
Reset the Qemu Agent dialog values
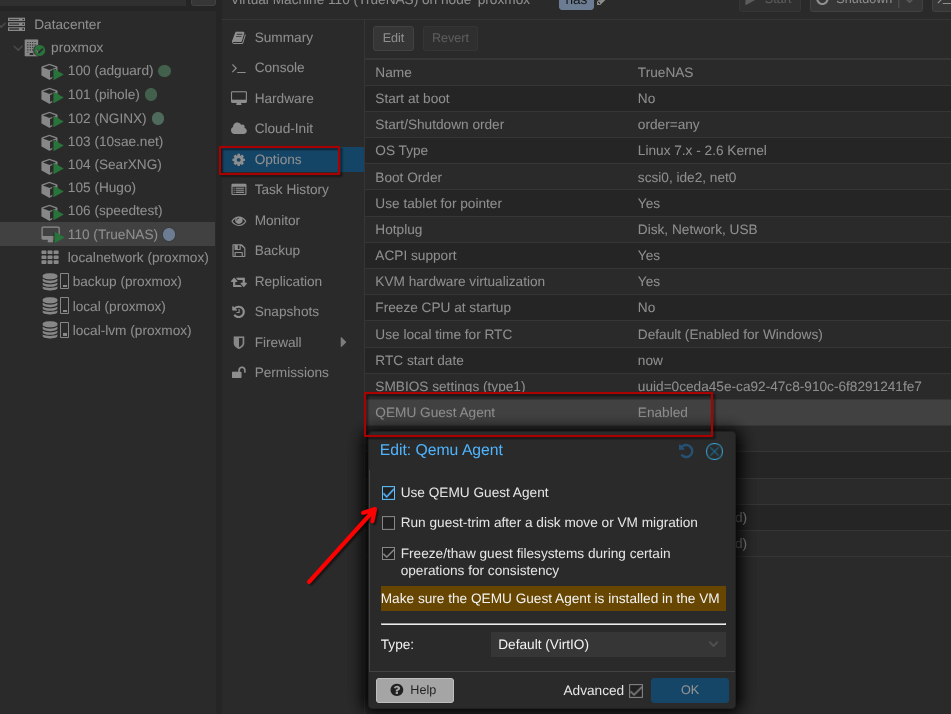(686, 451)
